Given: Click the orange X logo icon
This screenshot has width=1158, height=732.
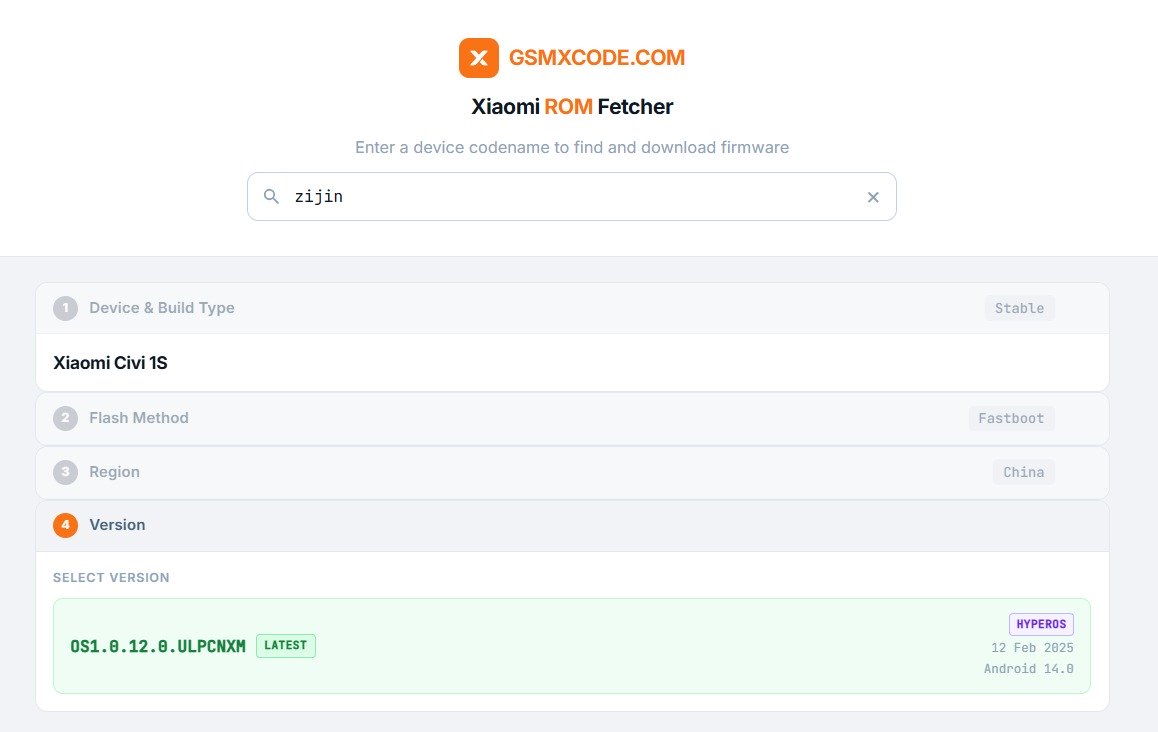Looking at the screenshot, I should [x=479, y=58].
